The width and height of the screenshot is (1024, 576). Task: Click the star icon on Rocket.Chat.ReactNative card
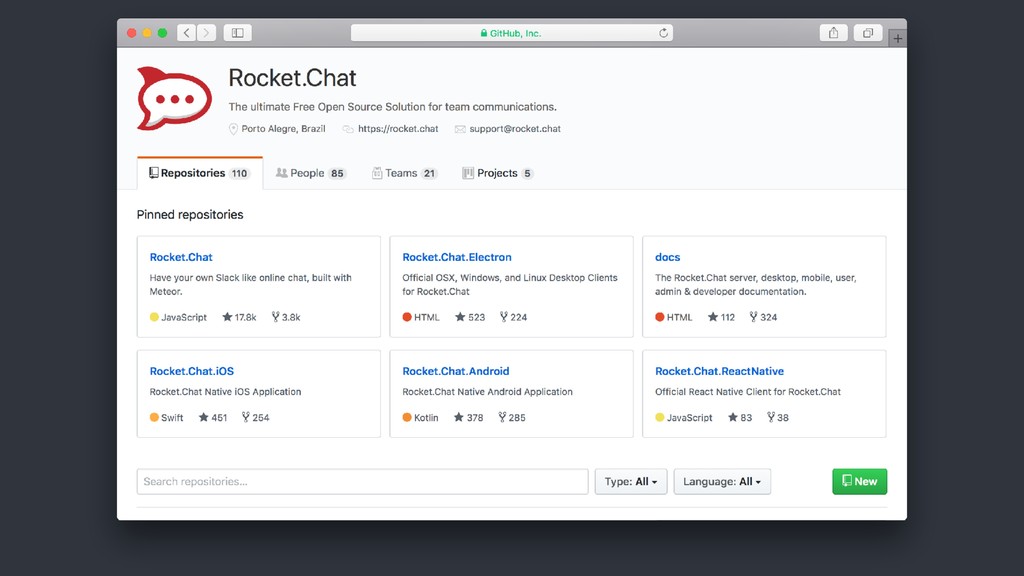pyautogui.click(x=733, y=417)
